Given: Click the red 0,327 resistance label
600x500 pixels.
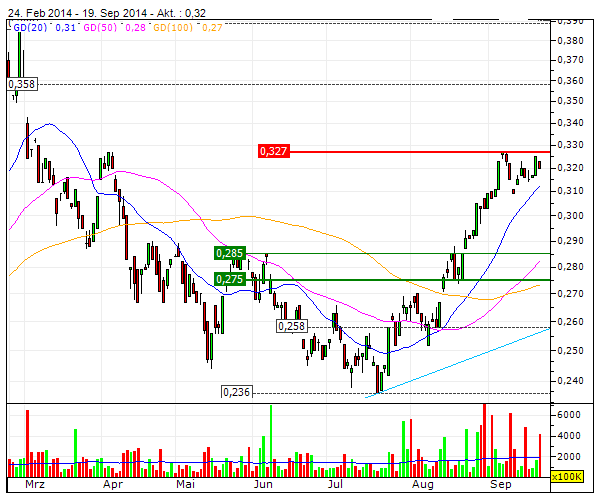Looking at the screenshot, I should (274, 151).
